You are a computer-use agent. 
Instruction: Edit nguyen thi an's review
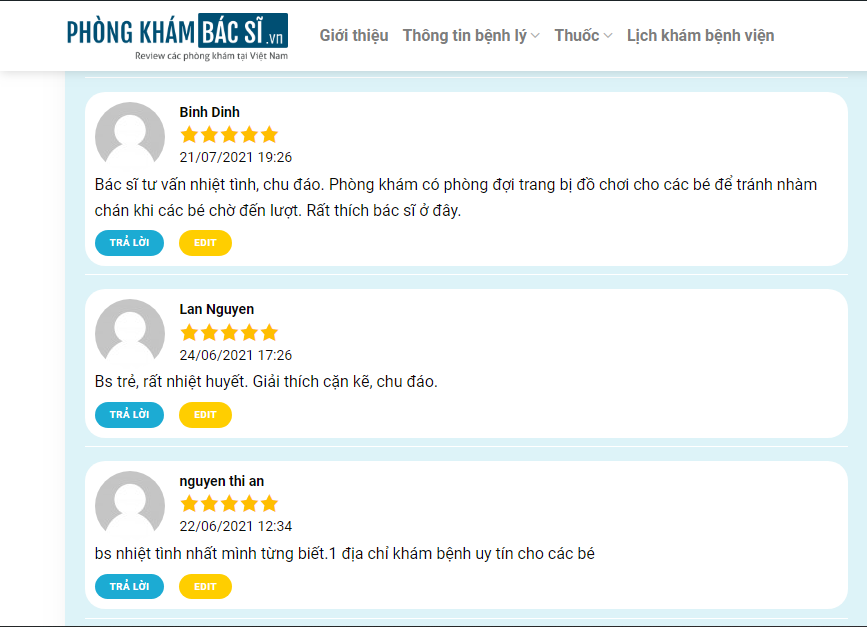click(x=205, y=587)
